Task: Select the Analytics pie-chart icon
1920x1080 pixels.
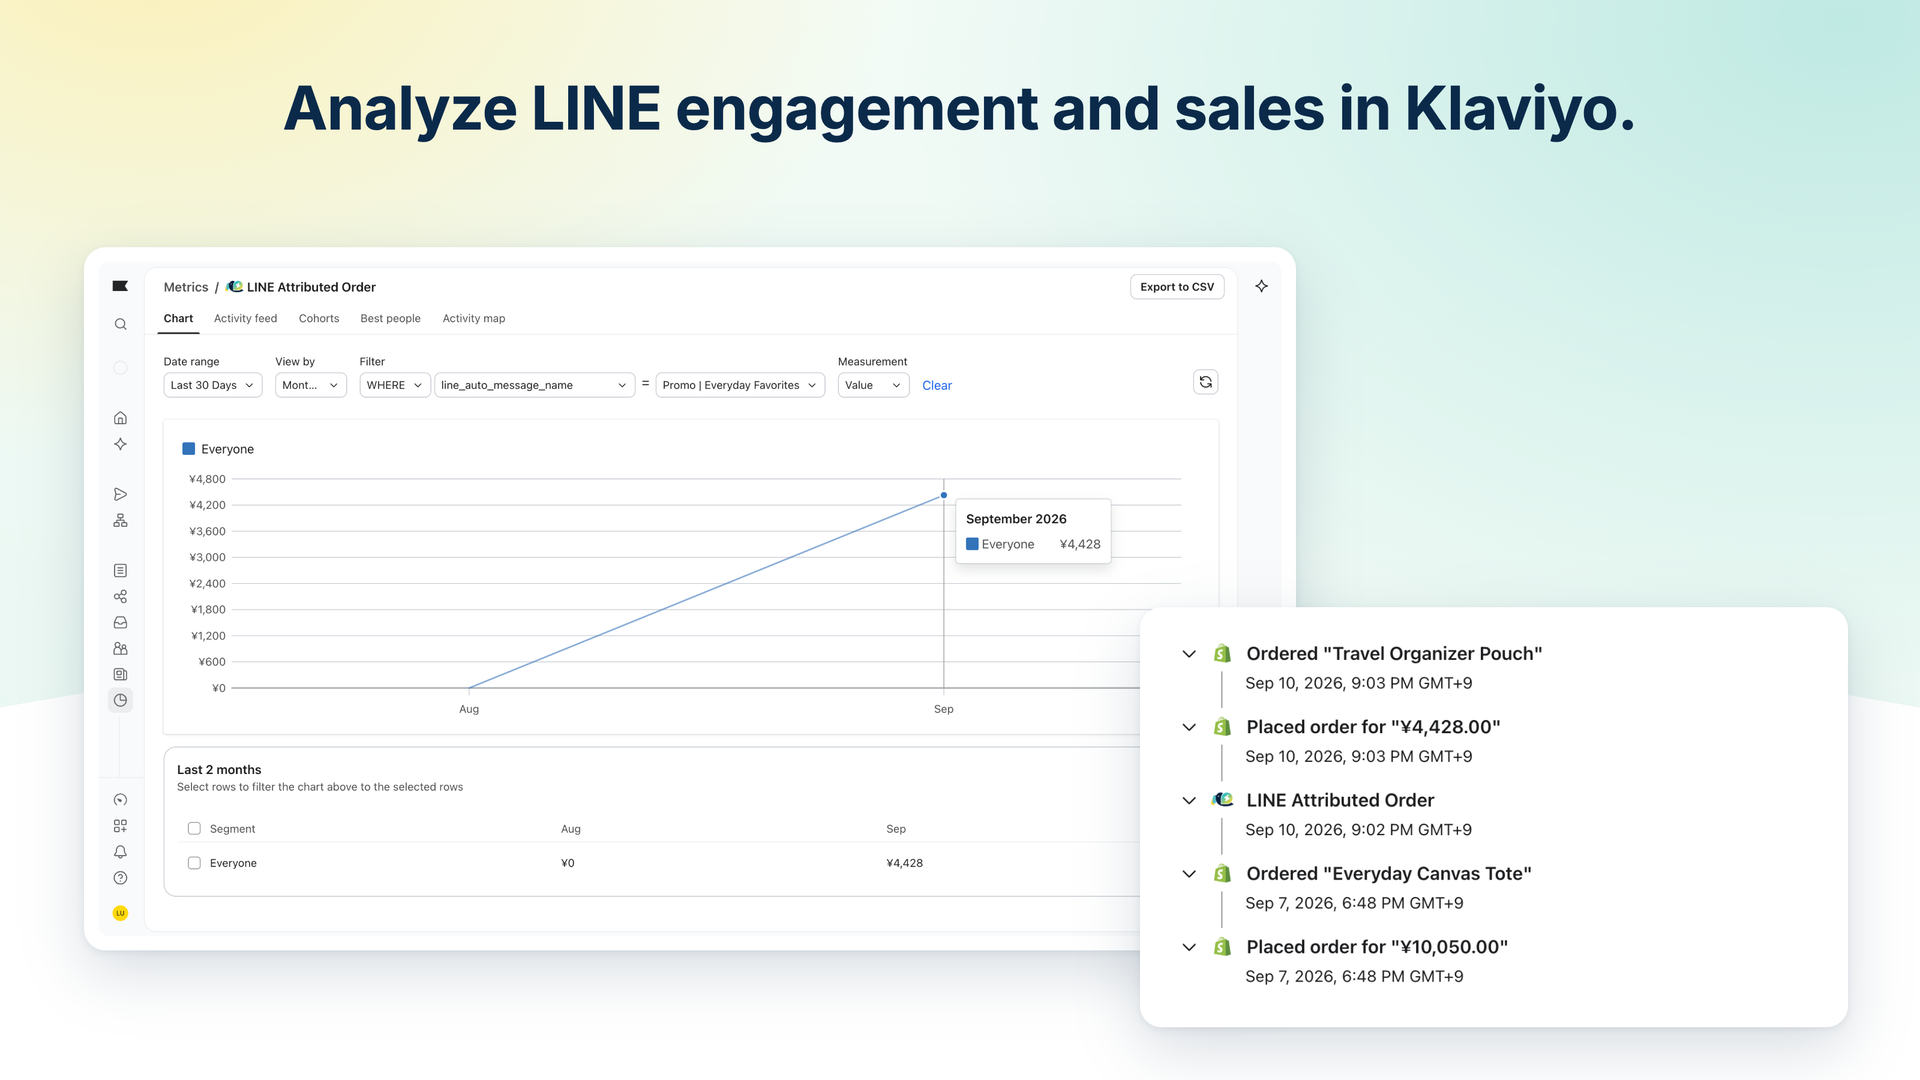Action: click(120, 700)
